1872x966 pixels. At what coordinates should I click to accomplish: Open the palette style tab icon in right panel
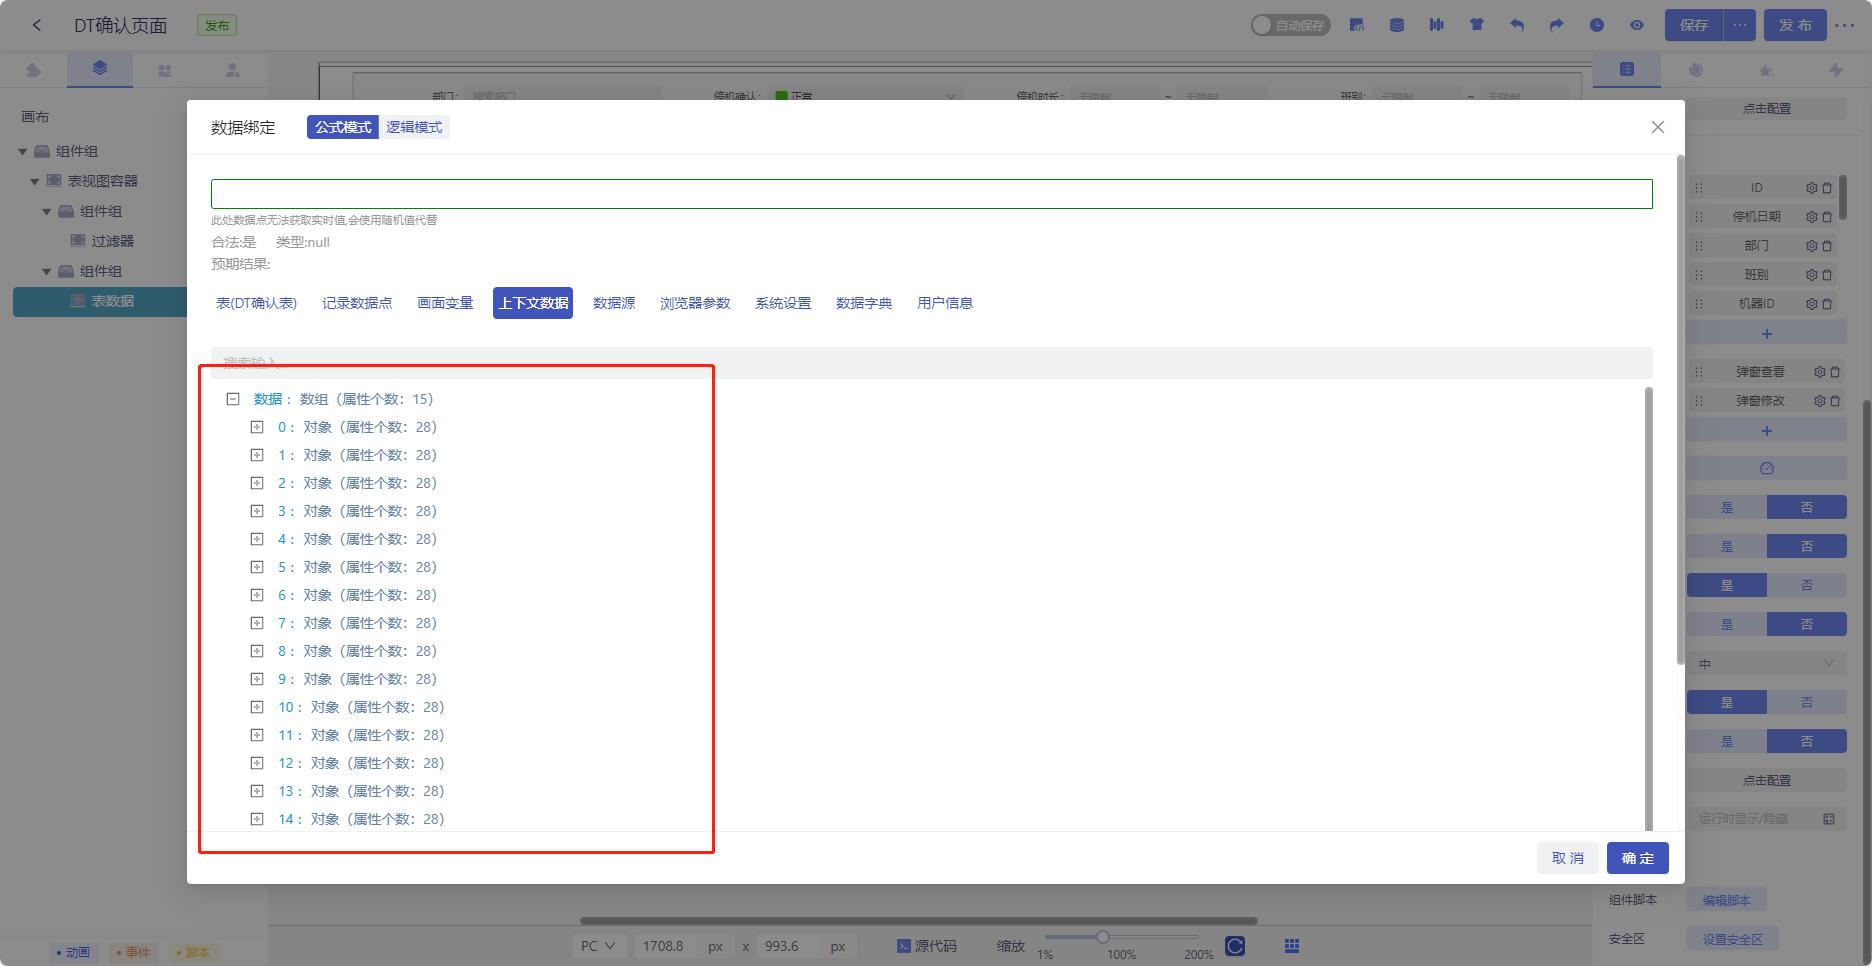point(1696,70)
